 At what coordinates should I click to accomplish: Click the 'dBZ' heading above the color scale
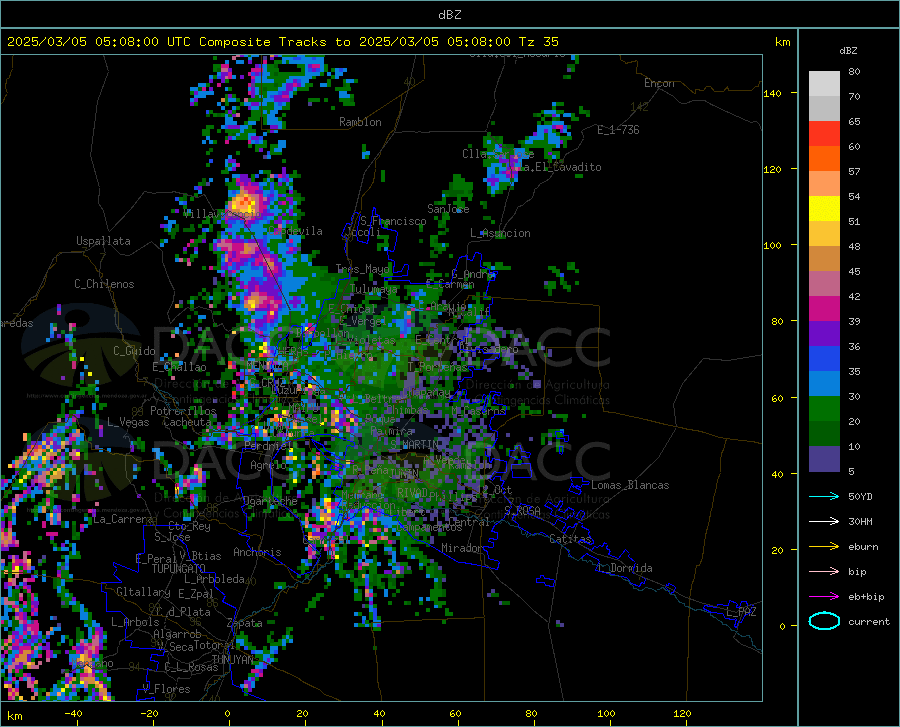(848, 50)
